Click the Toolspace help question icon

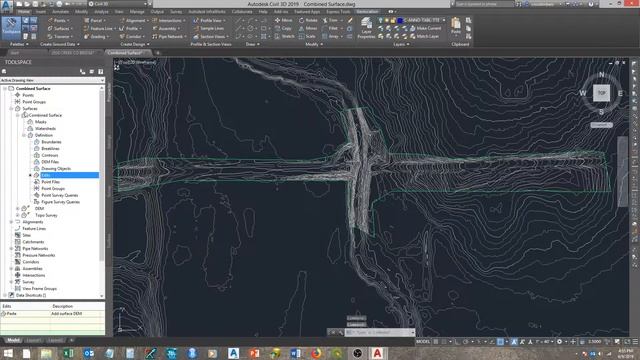(100, 72)
